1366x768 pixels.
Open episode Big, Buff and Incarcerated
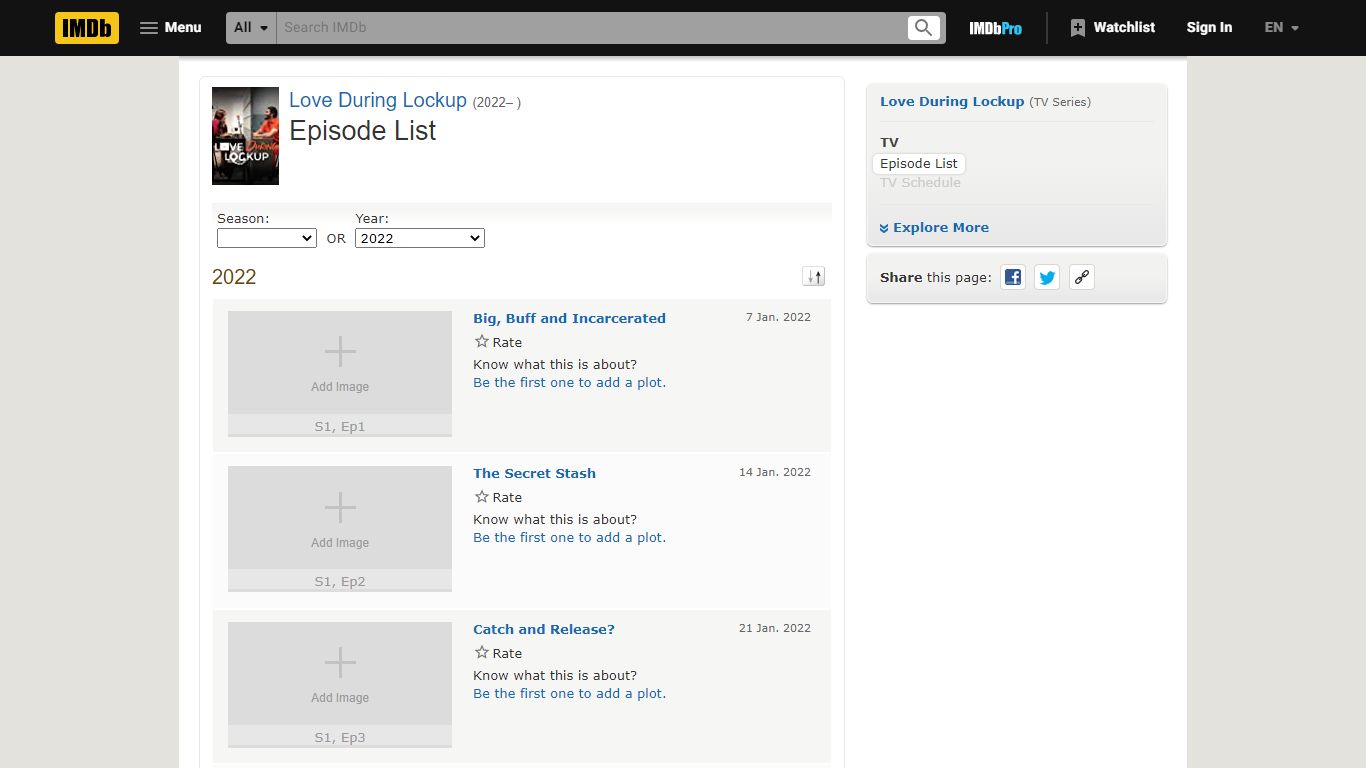(569, 318)
